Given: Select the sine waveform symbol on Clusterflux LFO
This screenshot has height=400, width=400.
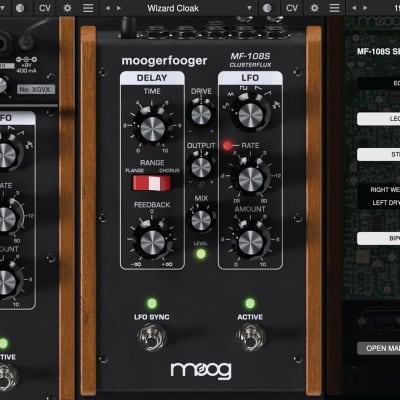Looking at the screenshot, I should coord(226,106).
